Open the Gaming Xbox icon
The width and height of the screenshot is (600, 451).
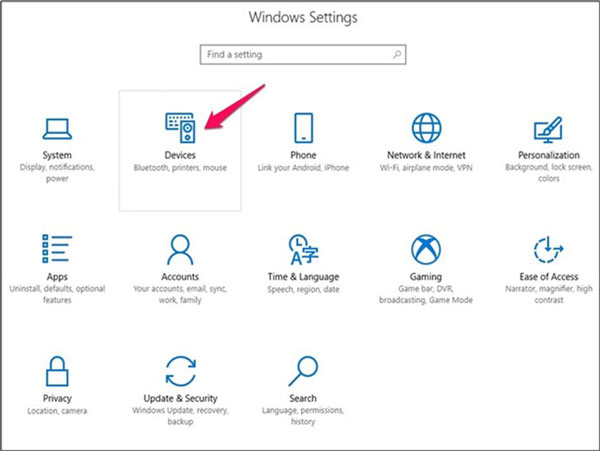(426, 249)
